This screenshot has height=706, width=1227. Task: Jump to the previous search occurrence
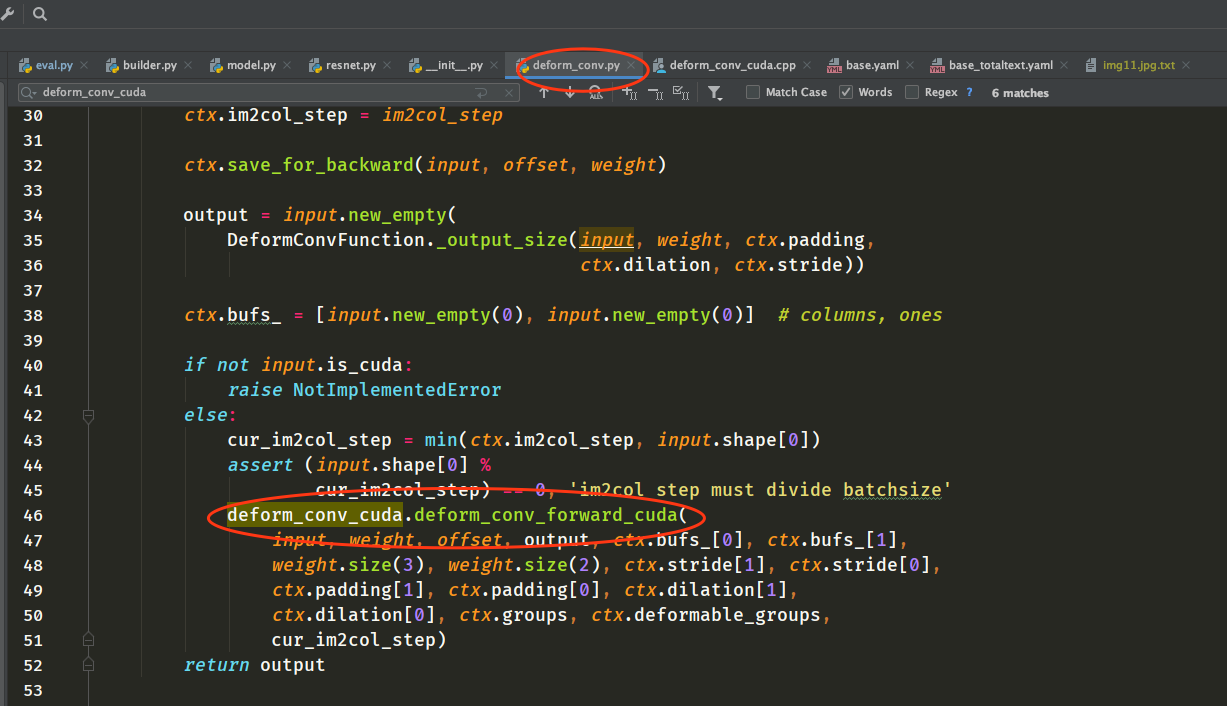pyautogui.click(x=543, y=92)
